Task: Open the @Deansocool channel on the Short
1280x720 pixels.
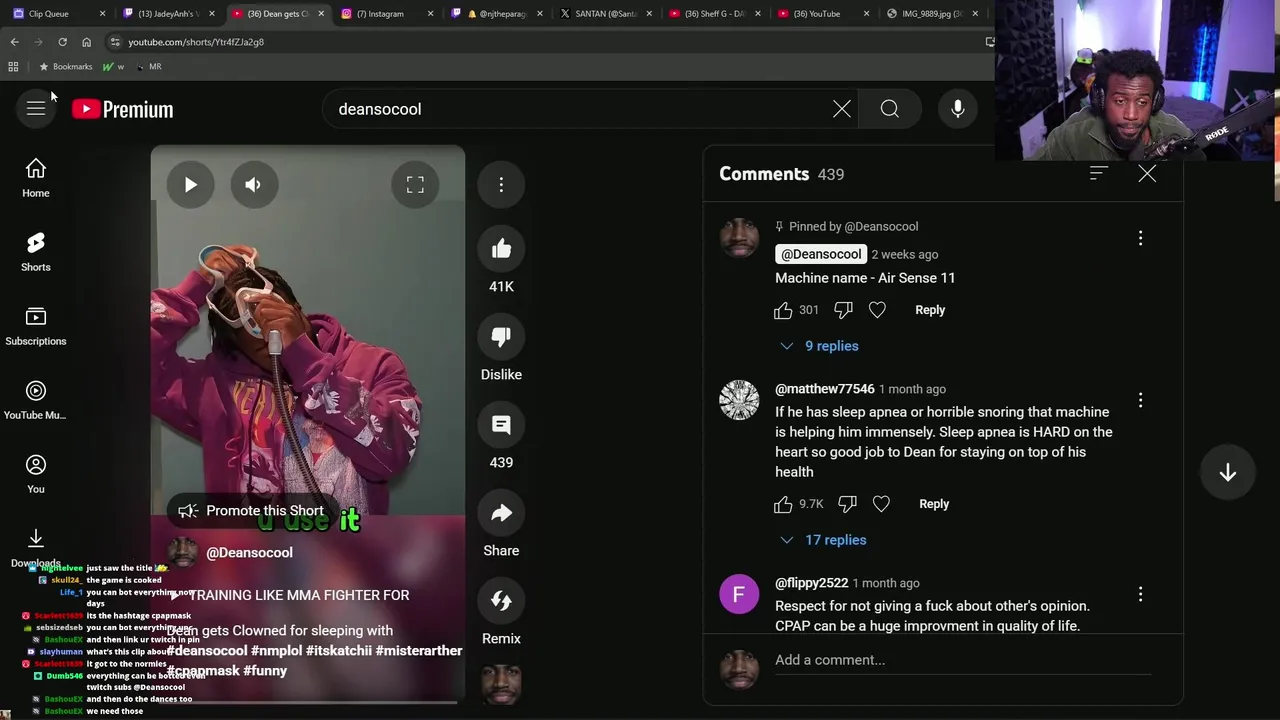Action: pyautogui.click(x=249, y=552)
